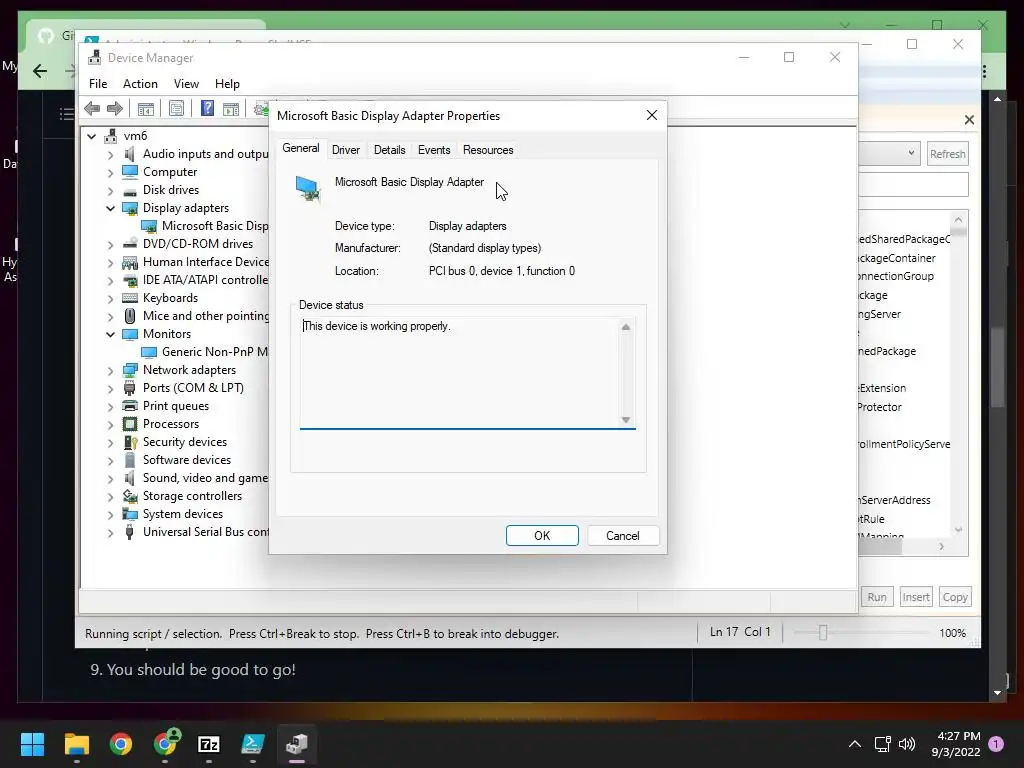Click the Keyboards category icon
This screenshot has height=768, width=1024.
tap(130, 298)
